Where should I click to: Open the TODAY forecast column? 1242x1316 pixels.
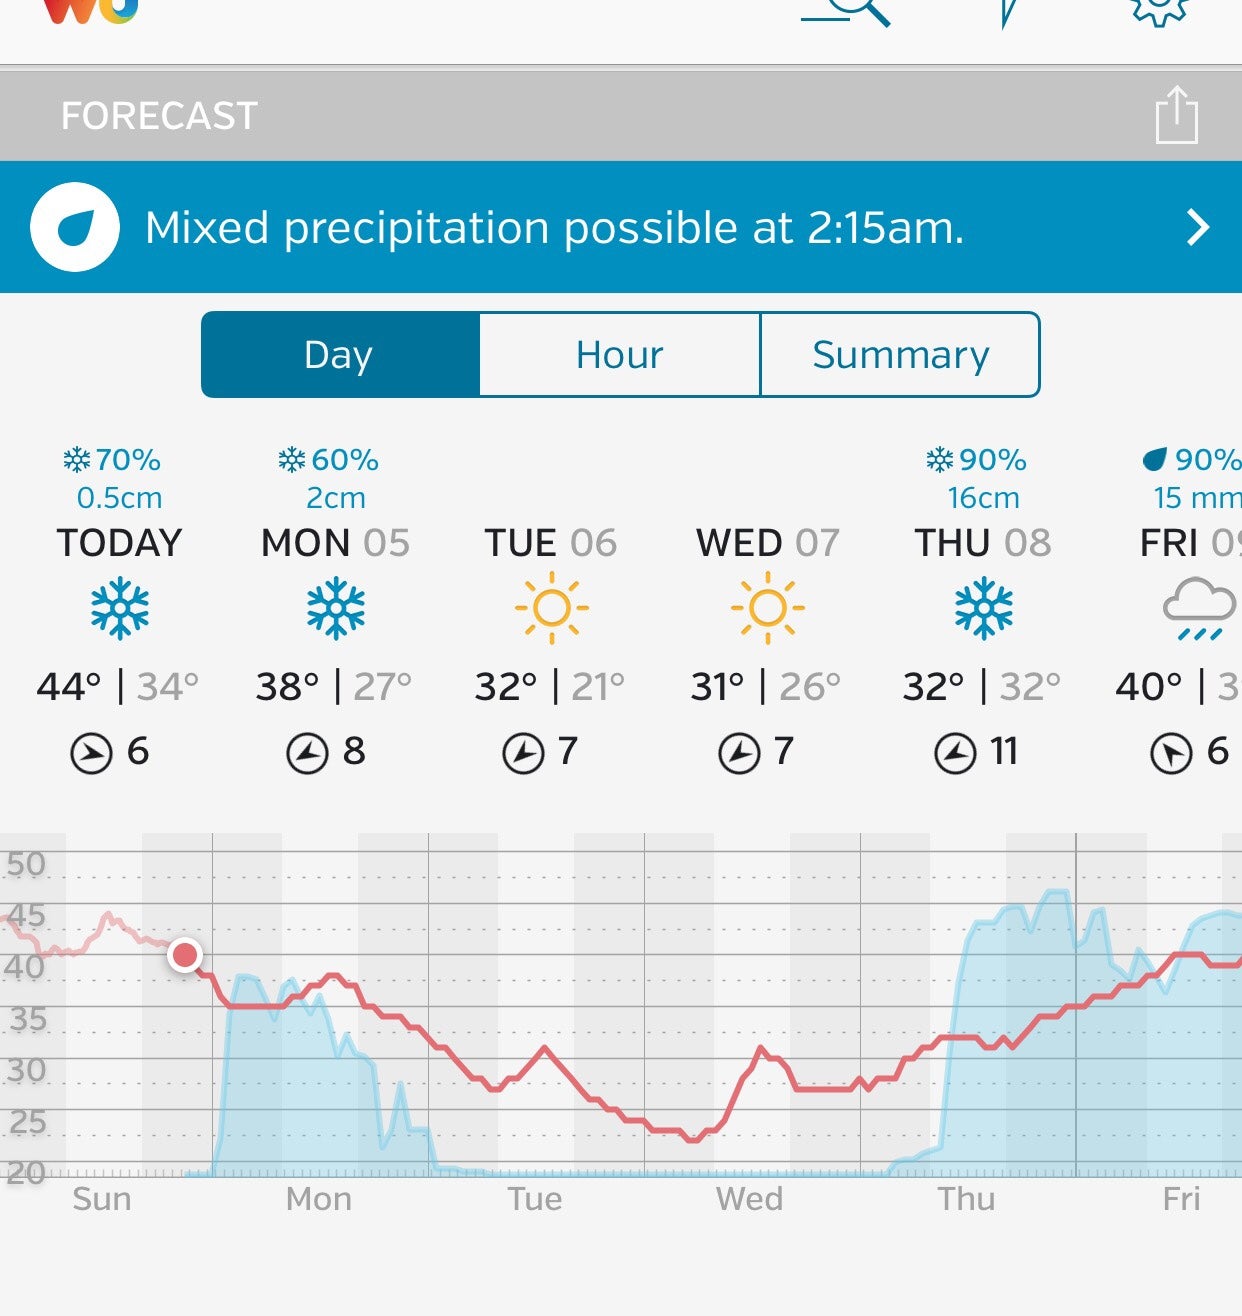point(119,543)
